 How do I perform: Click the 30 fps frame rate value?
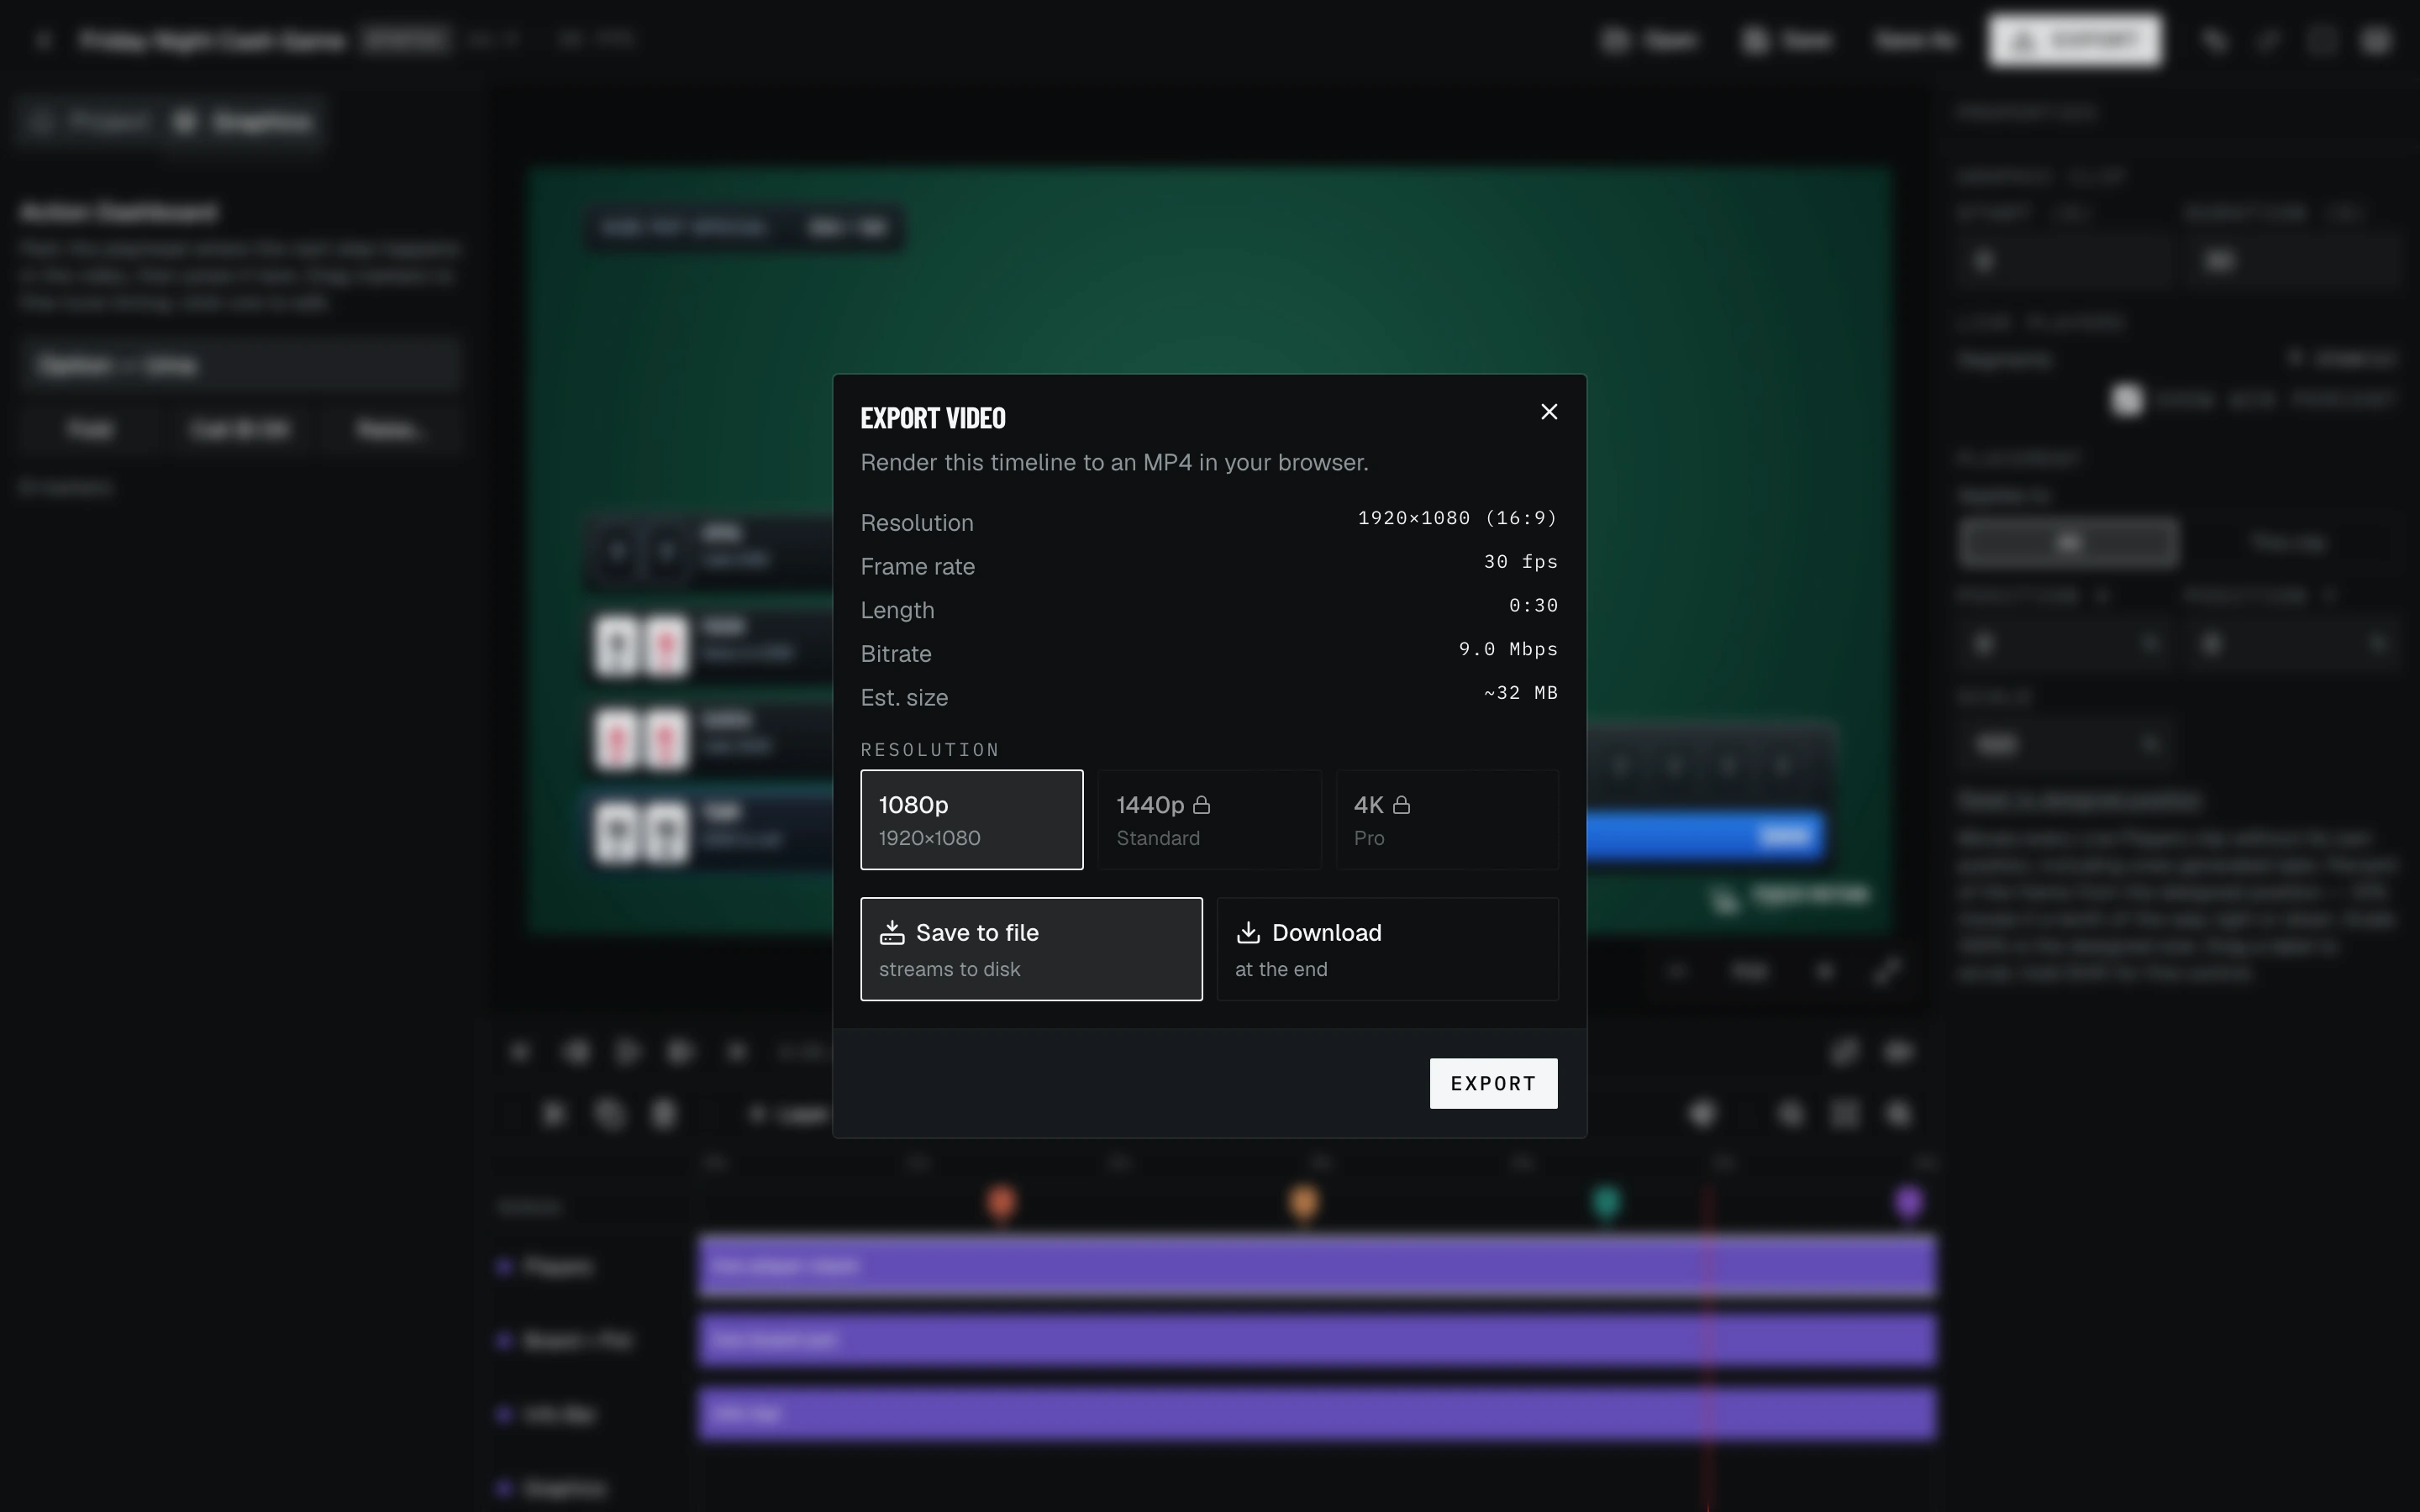coord(1520,562)
